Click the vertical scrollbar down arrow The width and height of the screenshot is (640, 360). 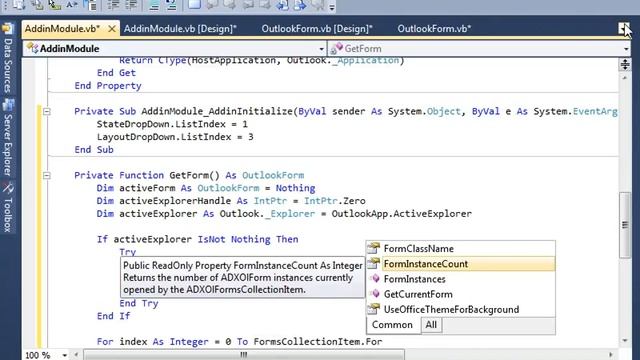click(625, 340)
